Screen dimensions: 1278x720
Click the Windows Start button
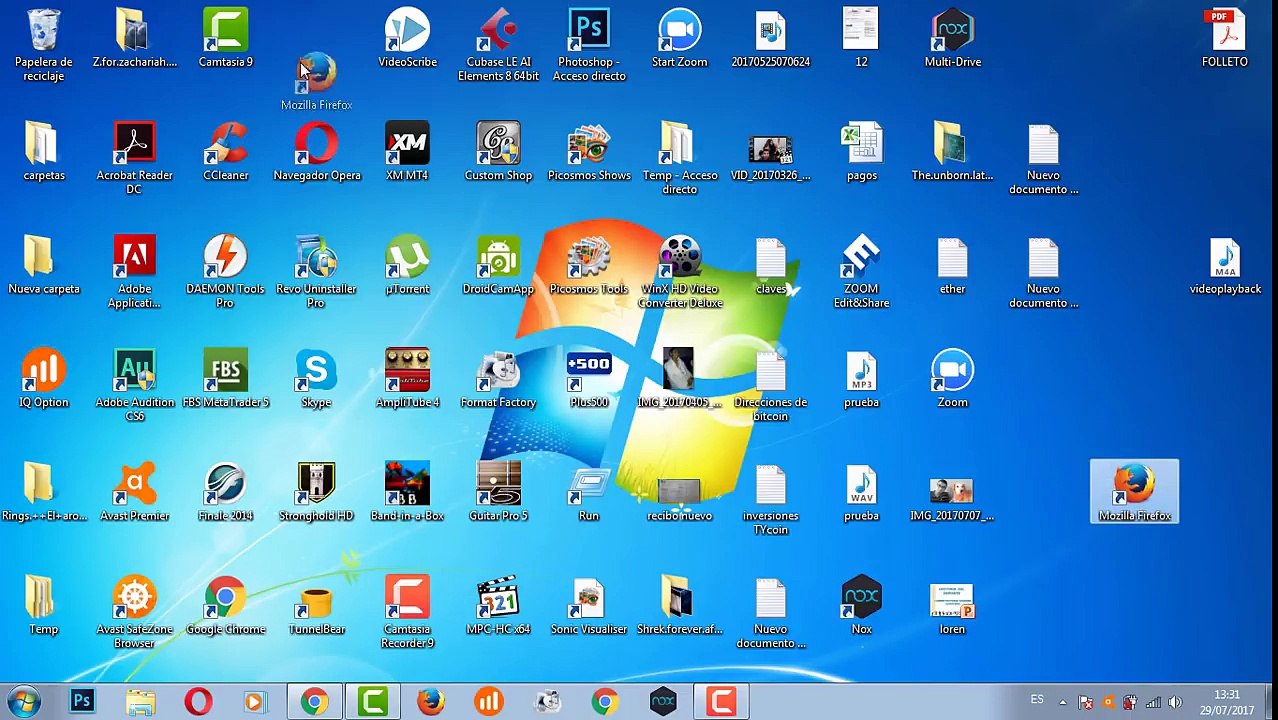(x=23, y=702)
